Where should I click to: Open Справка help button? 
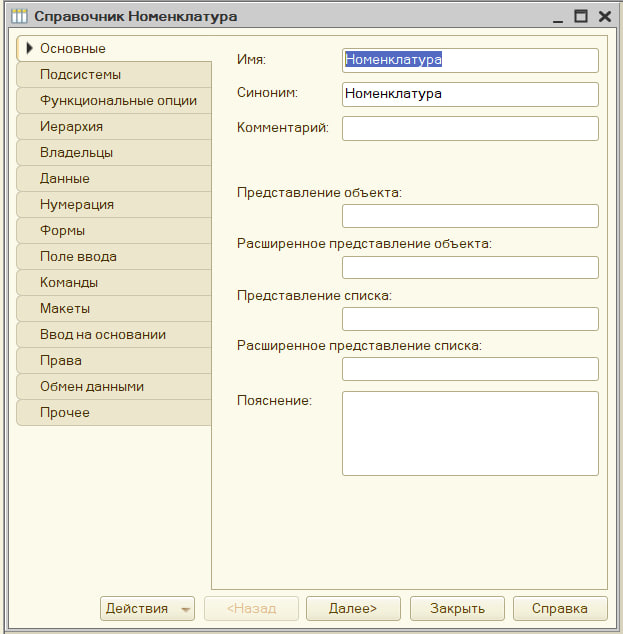(x=560, y=608)
